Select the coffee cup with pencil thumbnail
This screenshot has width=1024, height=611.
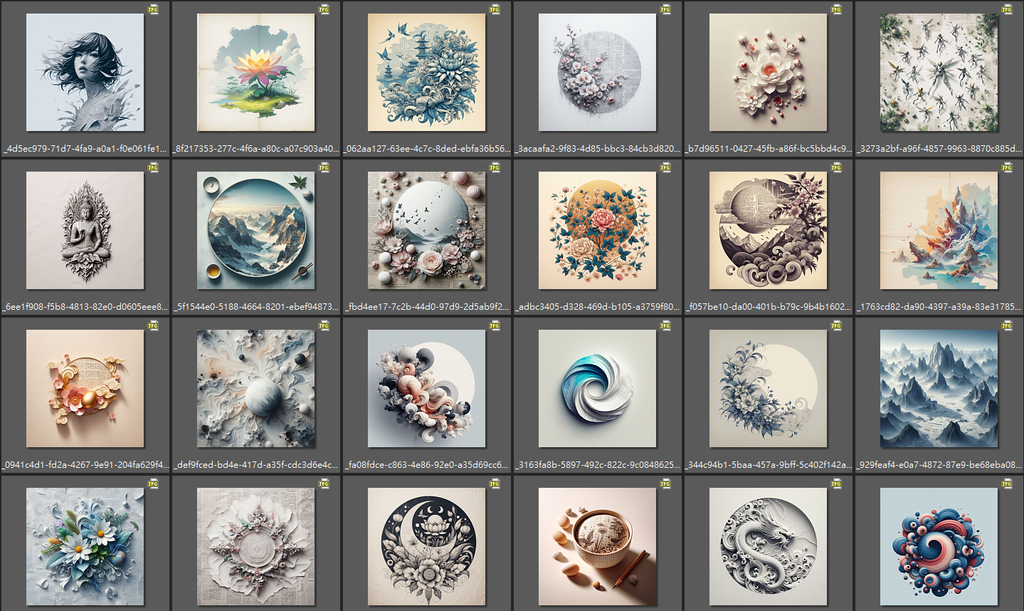pyautogui.click(x=598, y=546)
